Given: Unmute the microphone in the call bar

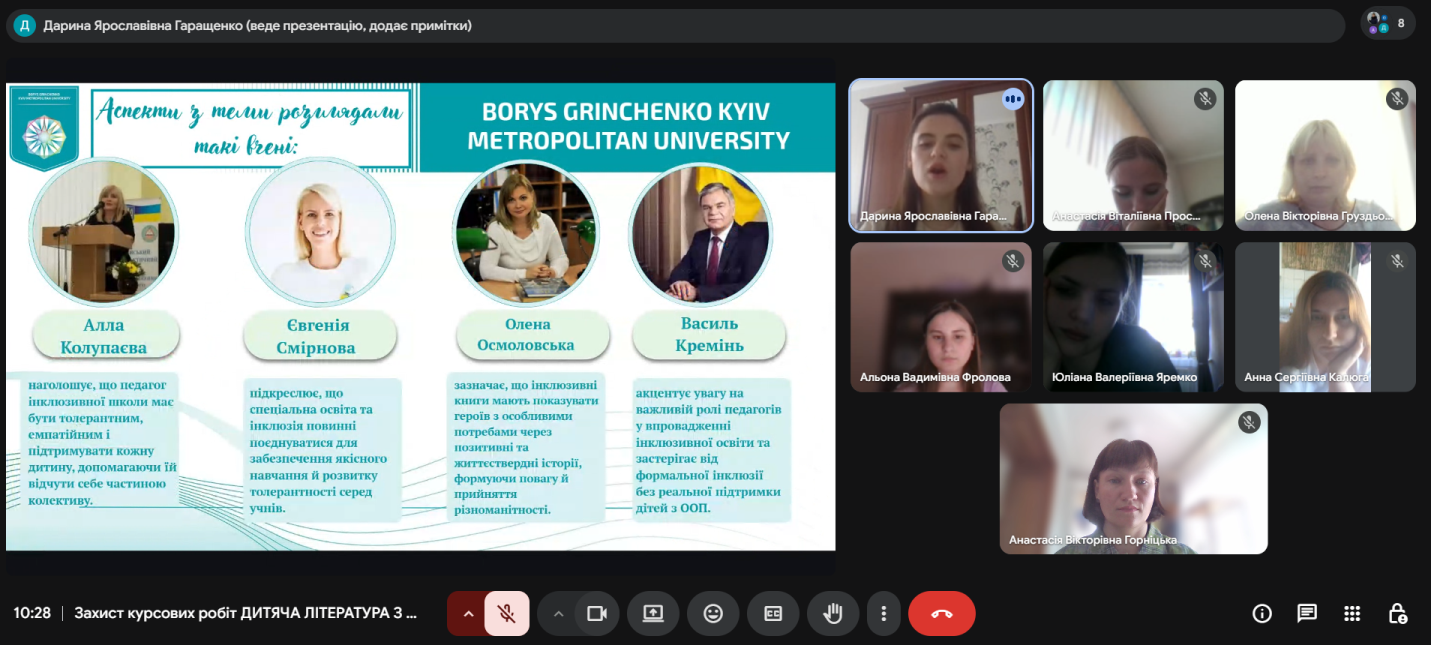Looking at the screenshot, I should click(x=507, y=614).
